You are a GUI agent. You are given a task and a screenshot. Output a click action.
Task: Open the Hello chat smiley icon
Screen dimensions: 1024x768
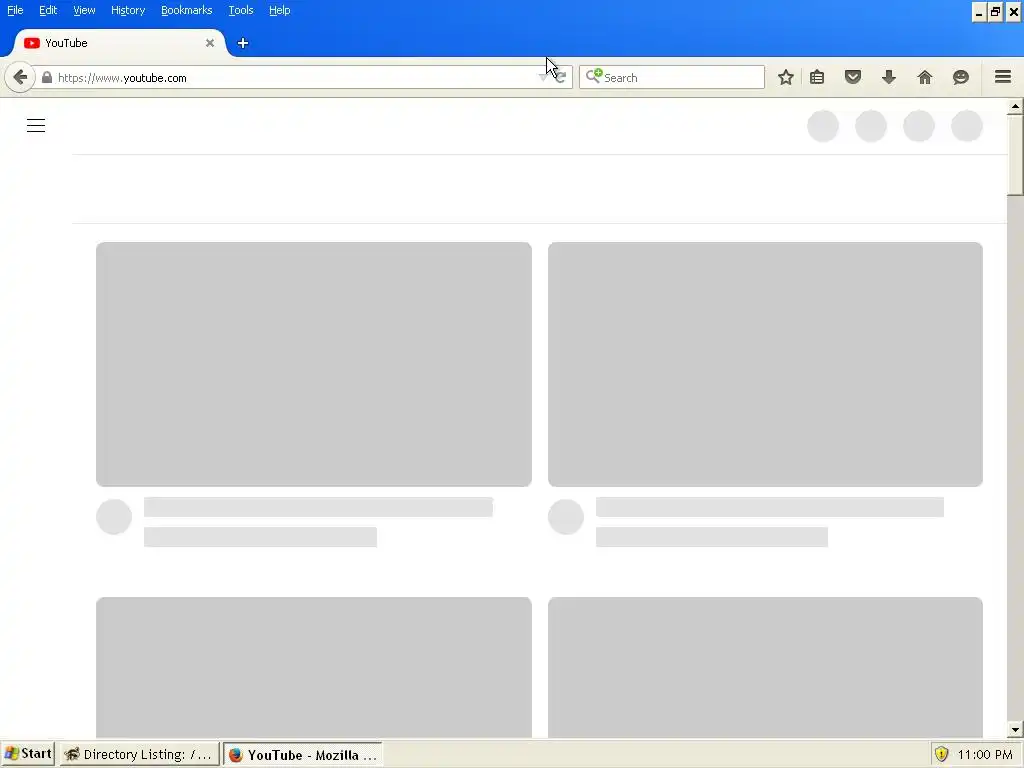(961, 78)
